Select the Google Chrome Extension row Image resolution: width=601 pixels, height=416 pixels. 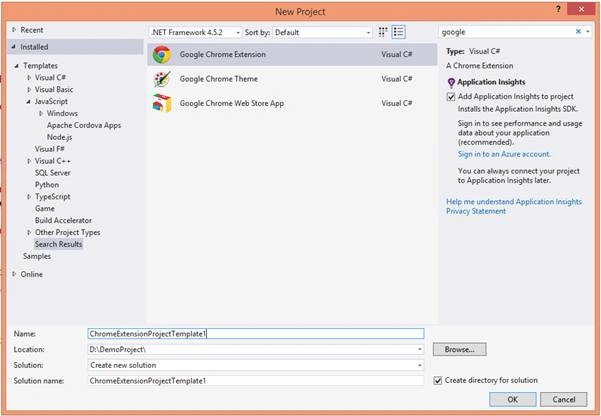[292, 54]
